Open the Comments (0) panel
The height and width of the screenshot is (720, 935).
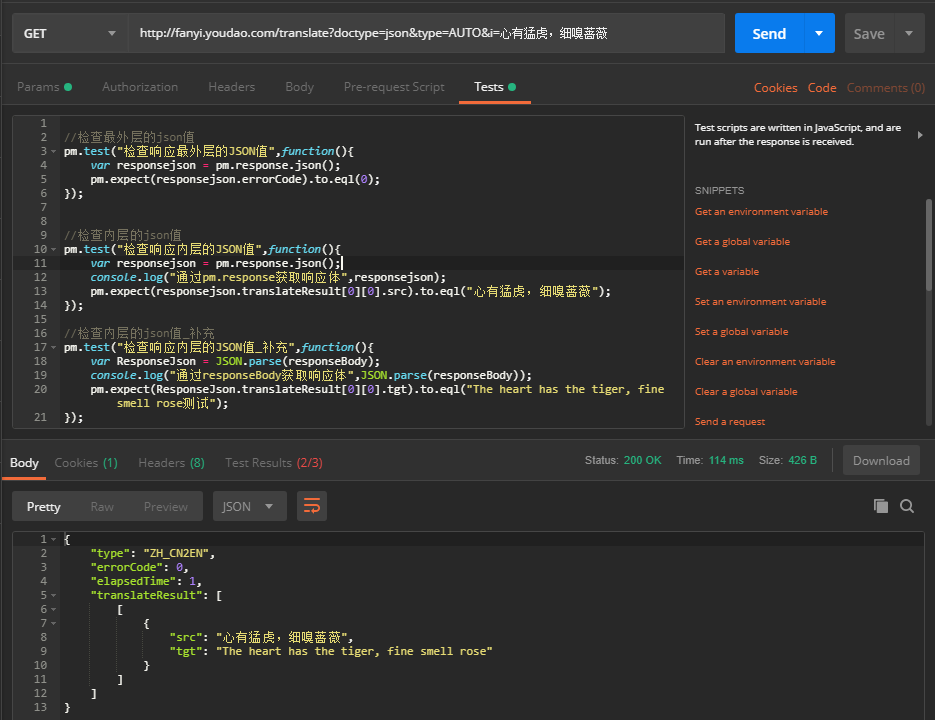pos(884,87)
